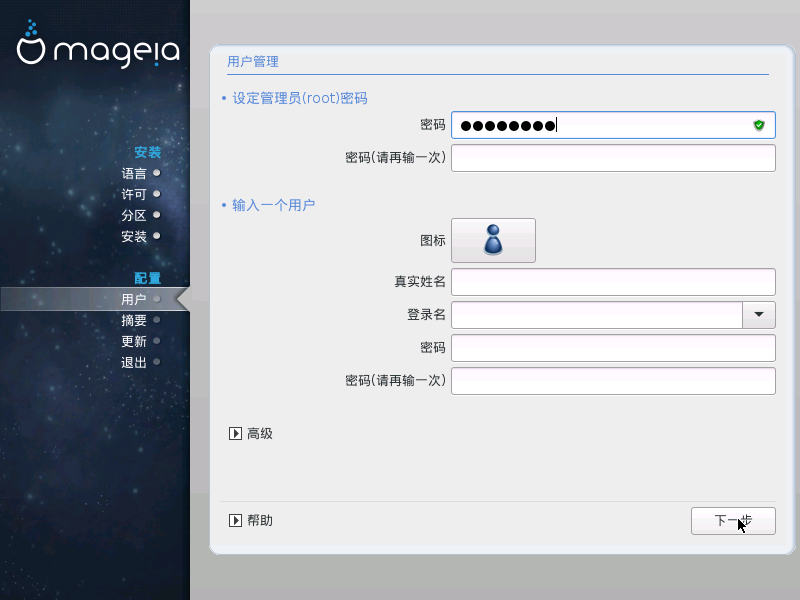Click the 登录名 text input
This screenshot has height=600, width=800.
click(596, 315)
